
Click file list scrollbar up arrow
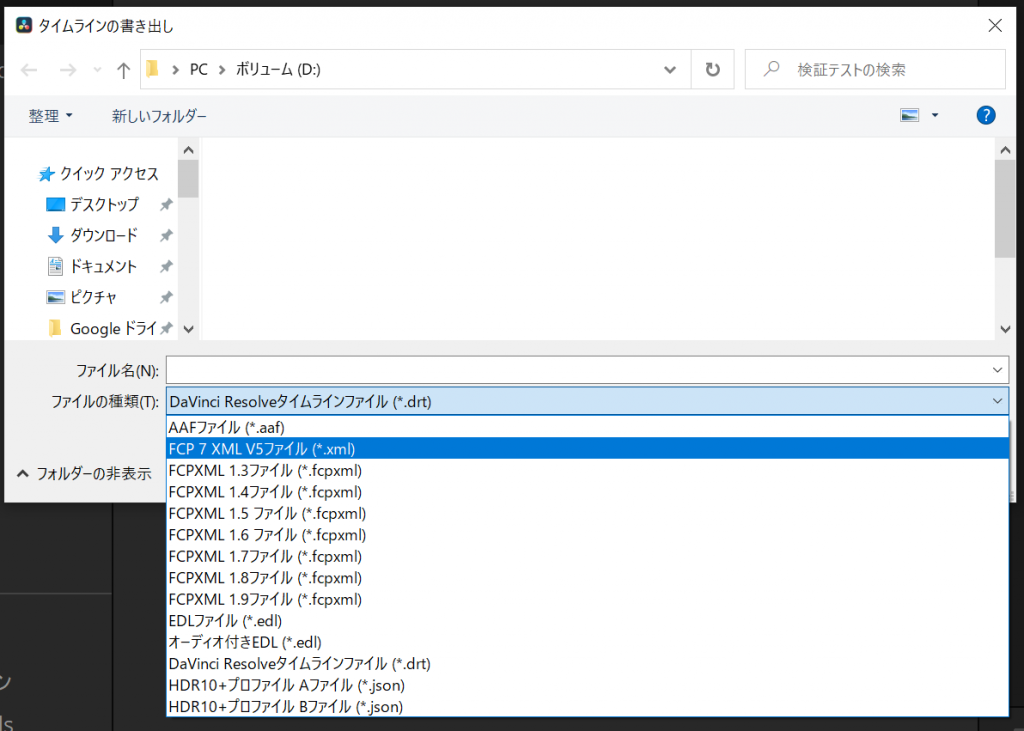1005,150
